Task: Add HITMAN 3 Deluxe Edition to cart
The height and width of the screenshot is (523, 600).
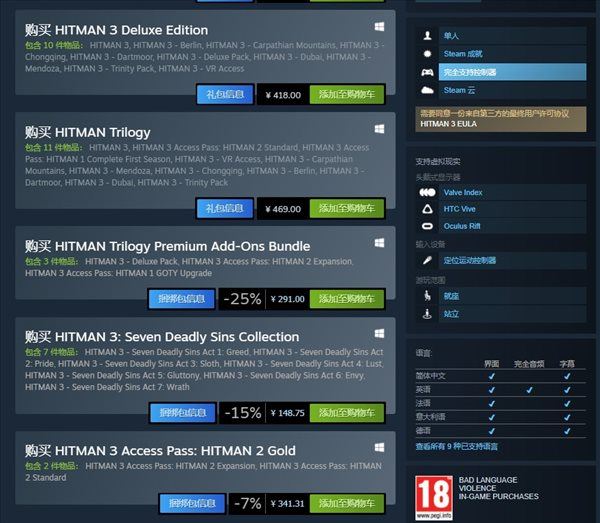Action: point(347,94)
